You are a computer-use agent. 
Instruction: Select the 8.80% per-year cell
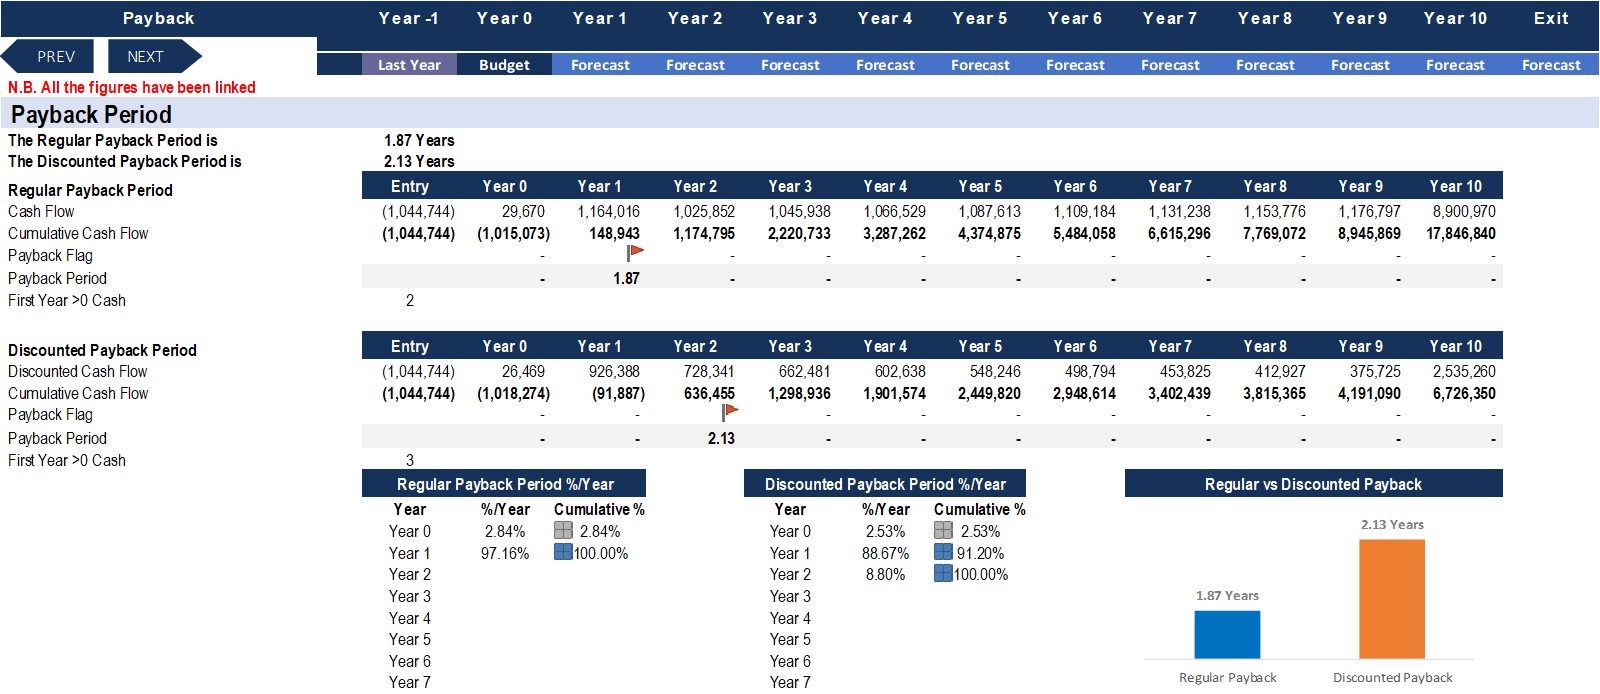click(x=885, y=574)
